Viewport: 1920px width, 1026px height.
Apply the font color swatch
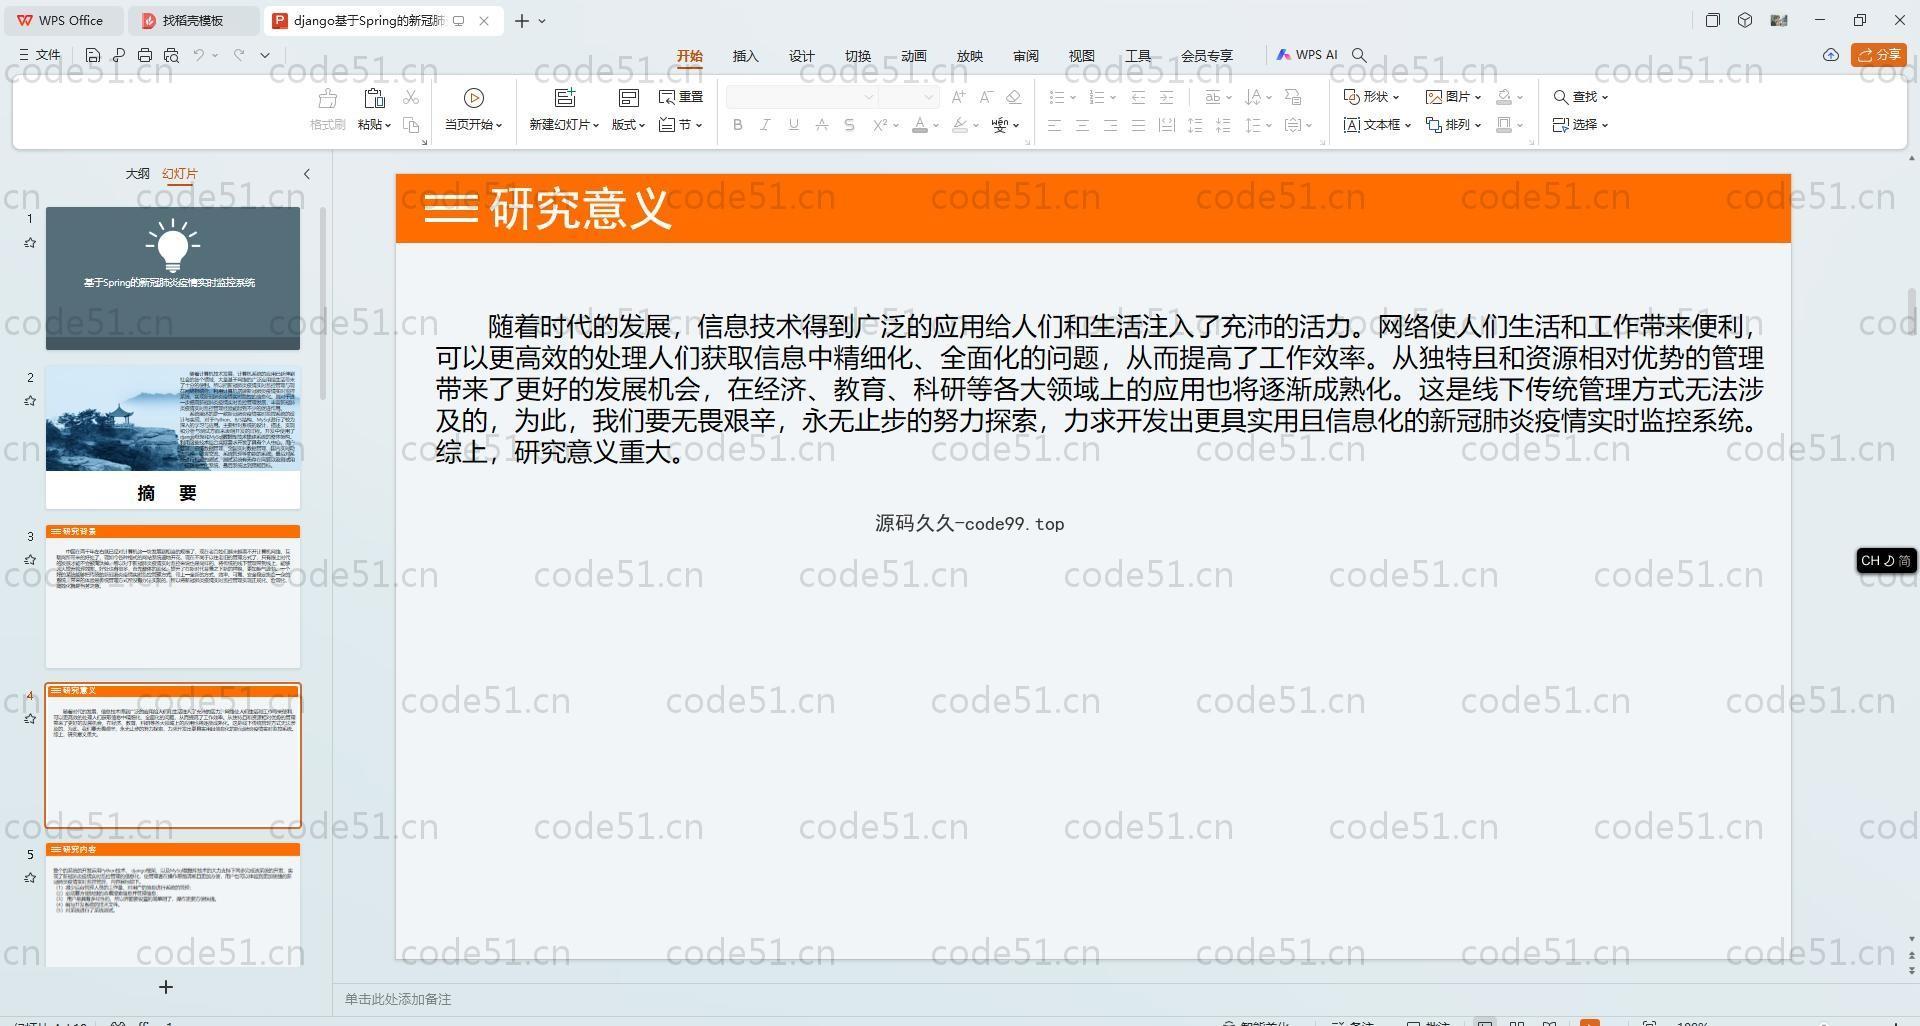(920, 125)
